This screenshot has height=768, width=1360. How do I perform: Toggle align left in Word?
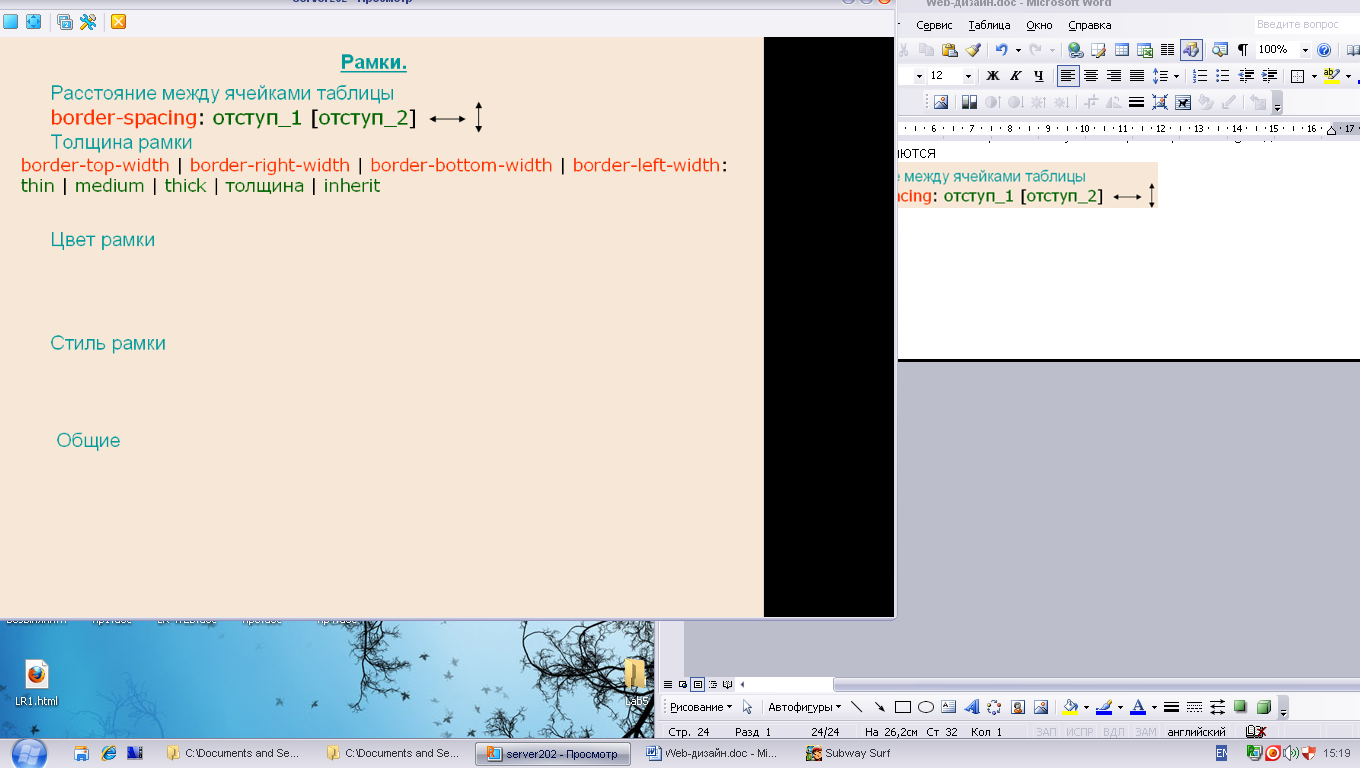(x=1068, y=75)
